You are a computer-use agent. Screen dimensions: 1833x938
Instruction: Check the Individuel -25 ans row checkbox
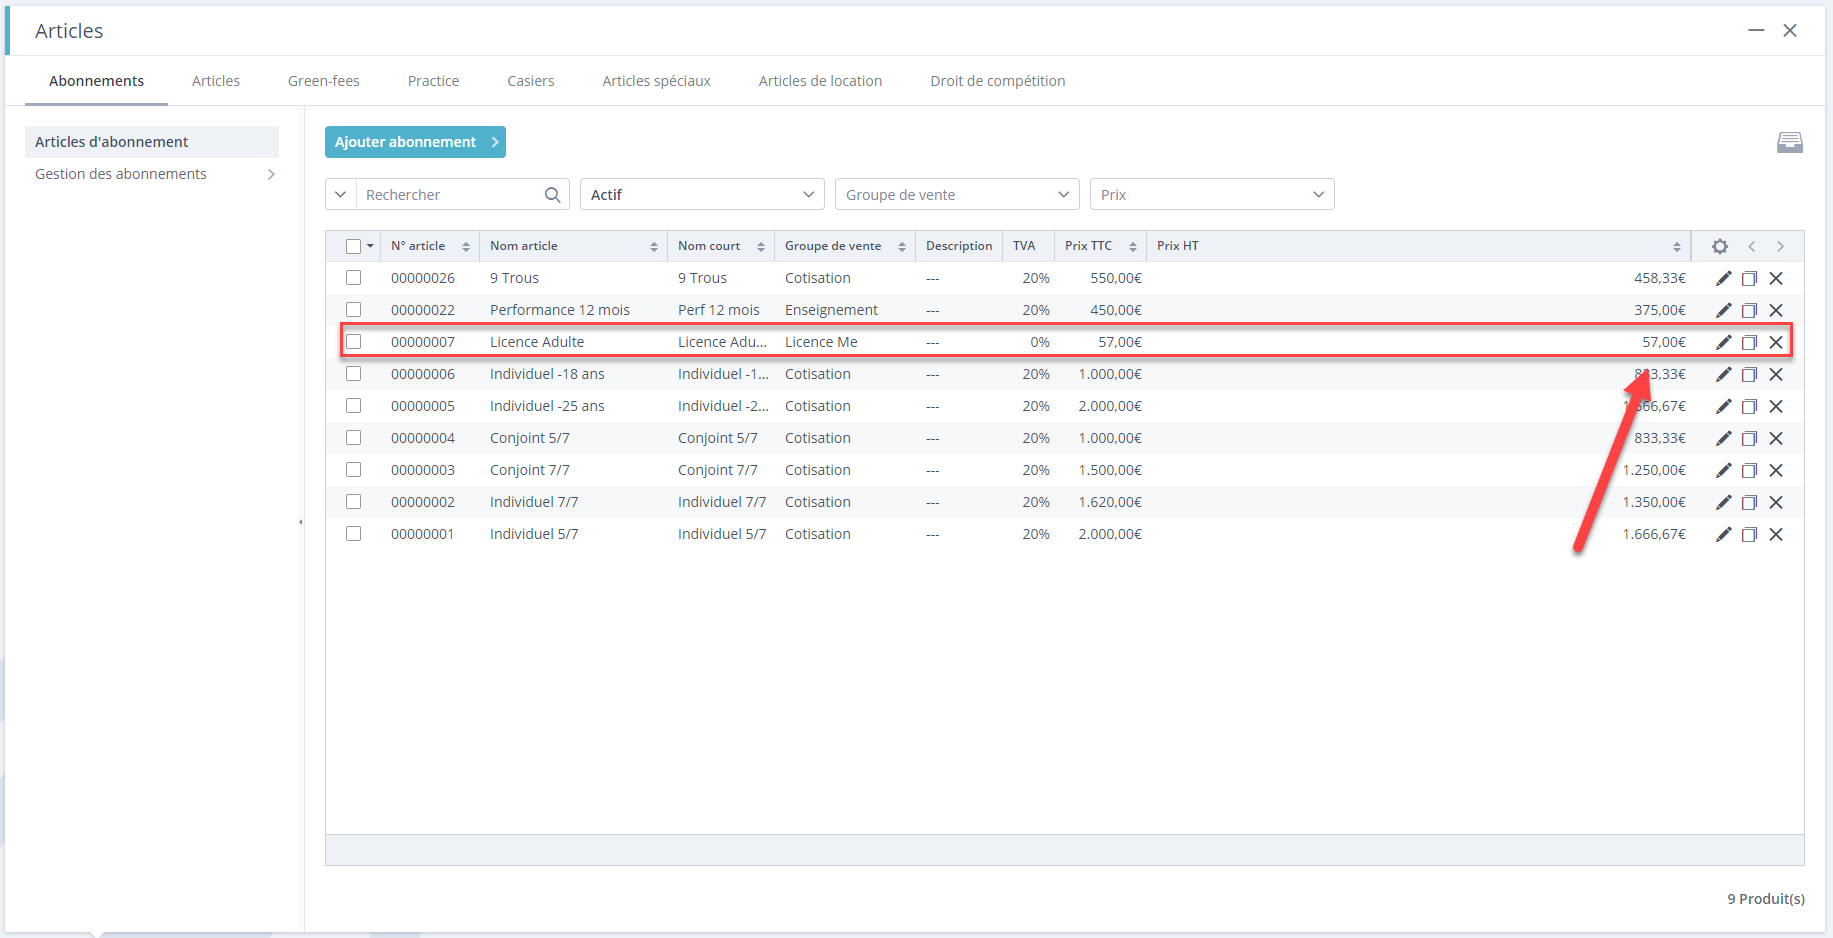[353, 406]
